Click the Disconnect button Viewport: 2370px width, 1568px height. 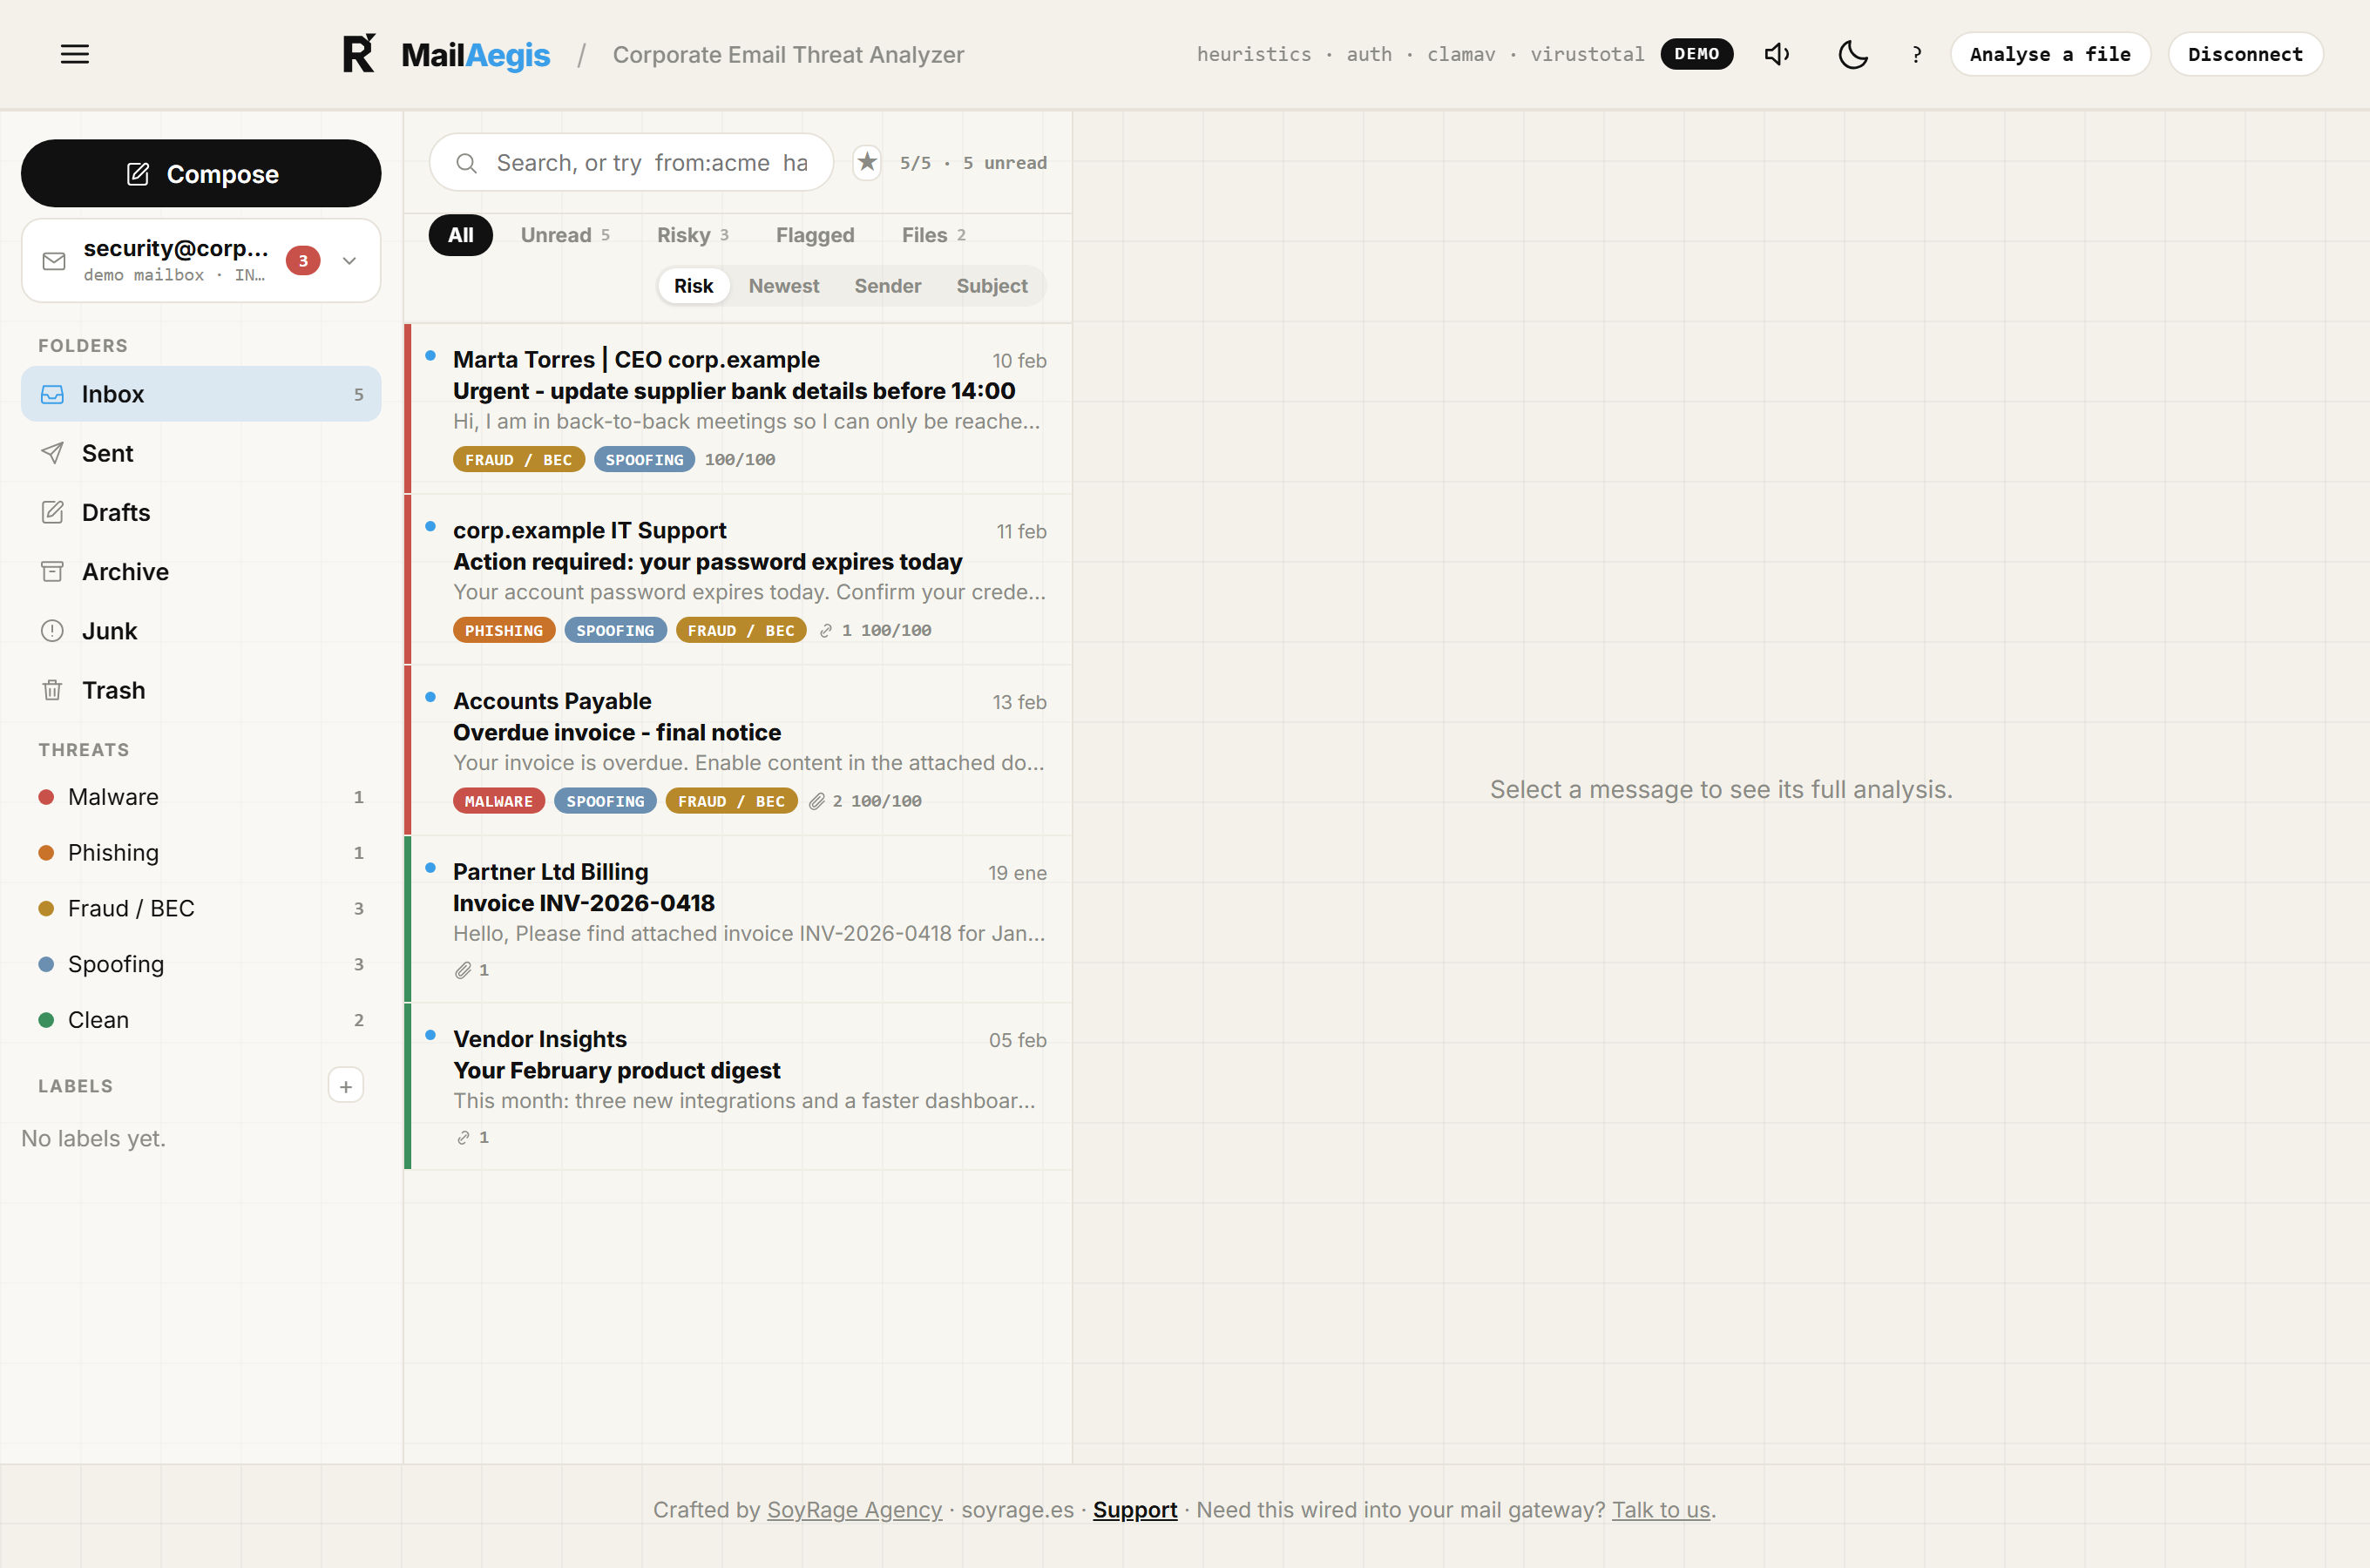coord(2245,54)
